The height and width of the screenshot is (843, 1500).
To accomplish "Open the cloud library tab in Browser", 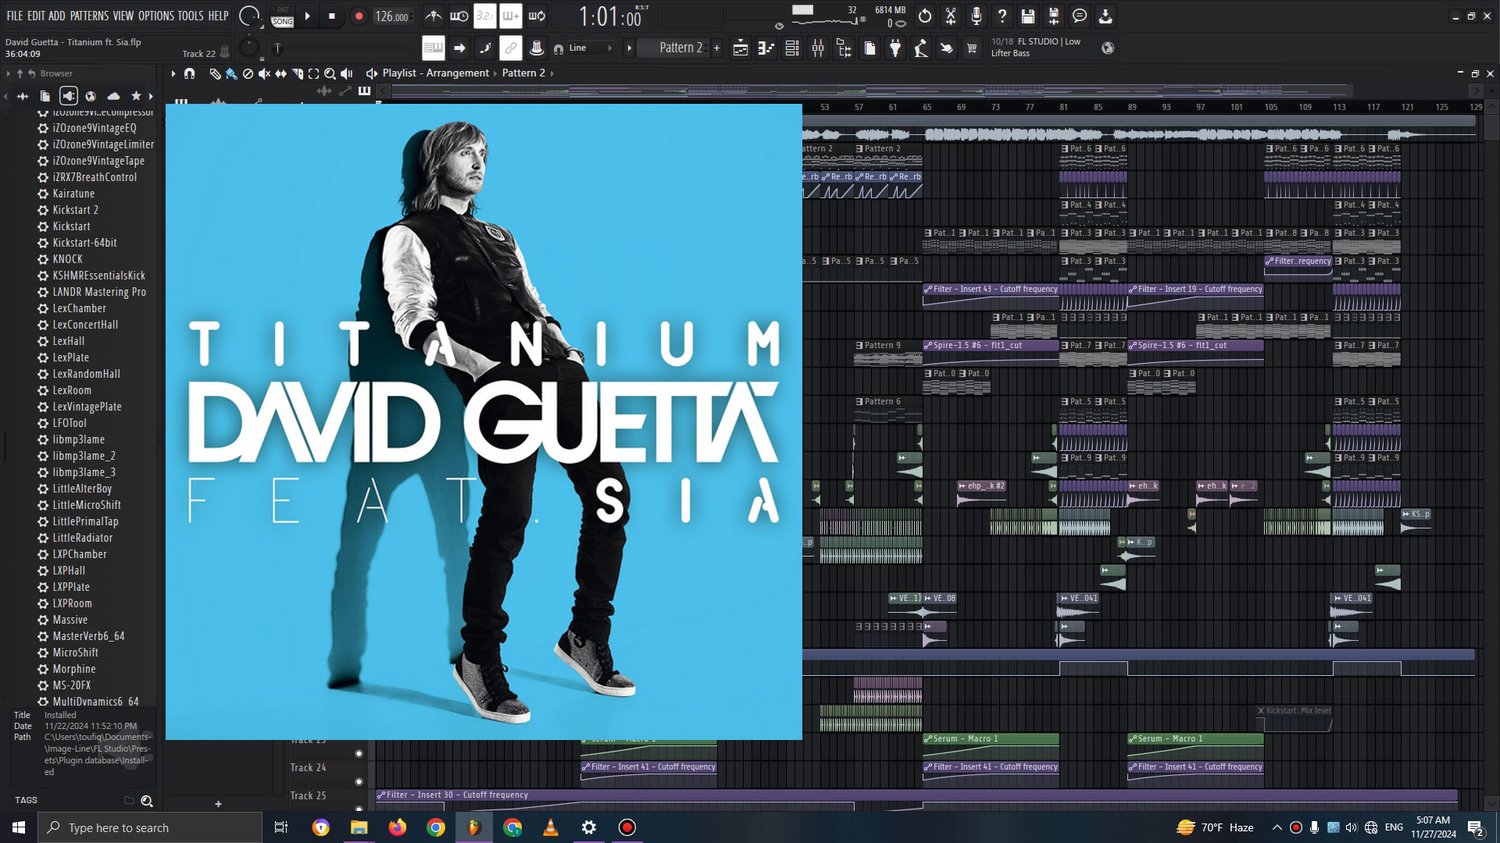I will 113,96.
